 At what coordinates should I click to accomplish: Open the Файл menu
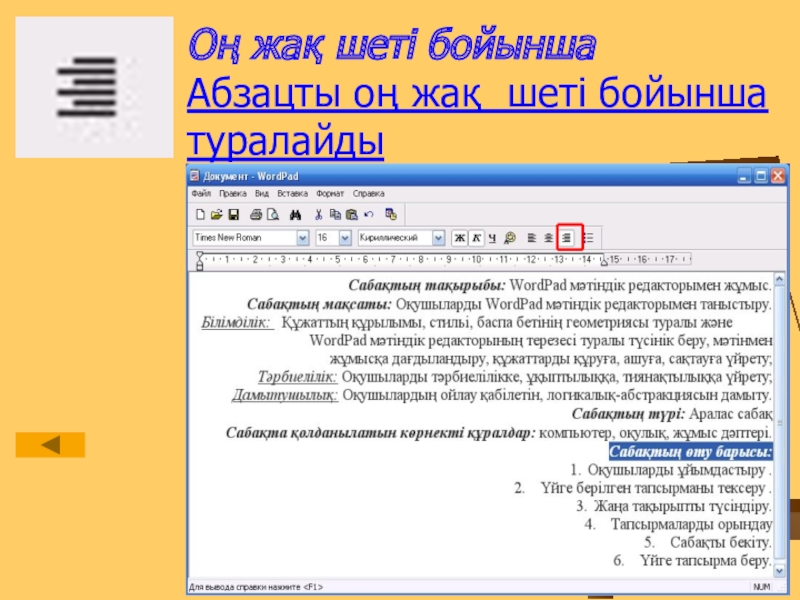[202, 193]
